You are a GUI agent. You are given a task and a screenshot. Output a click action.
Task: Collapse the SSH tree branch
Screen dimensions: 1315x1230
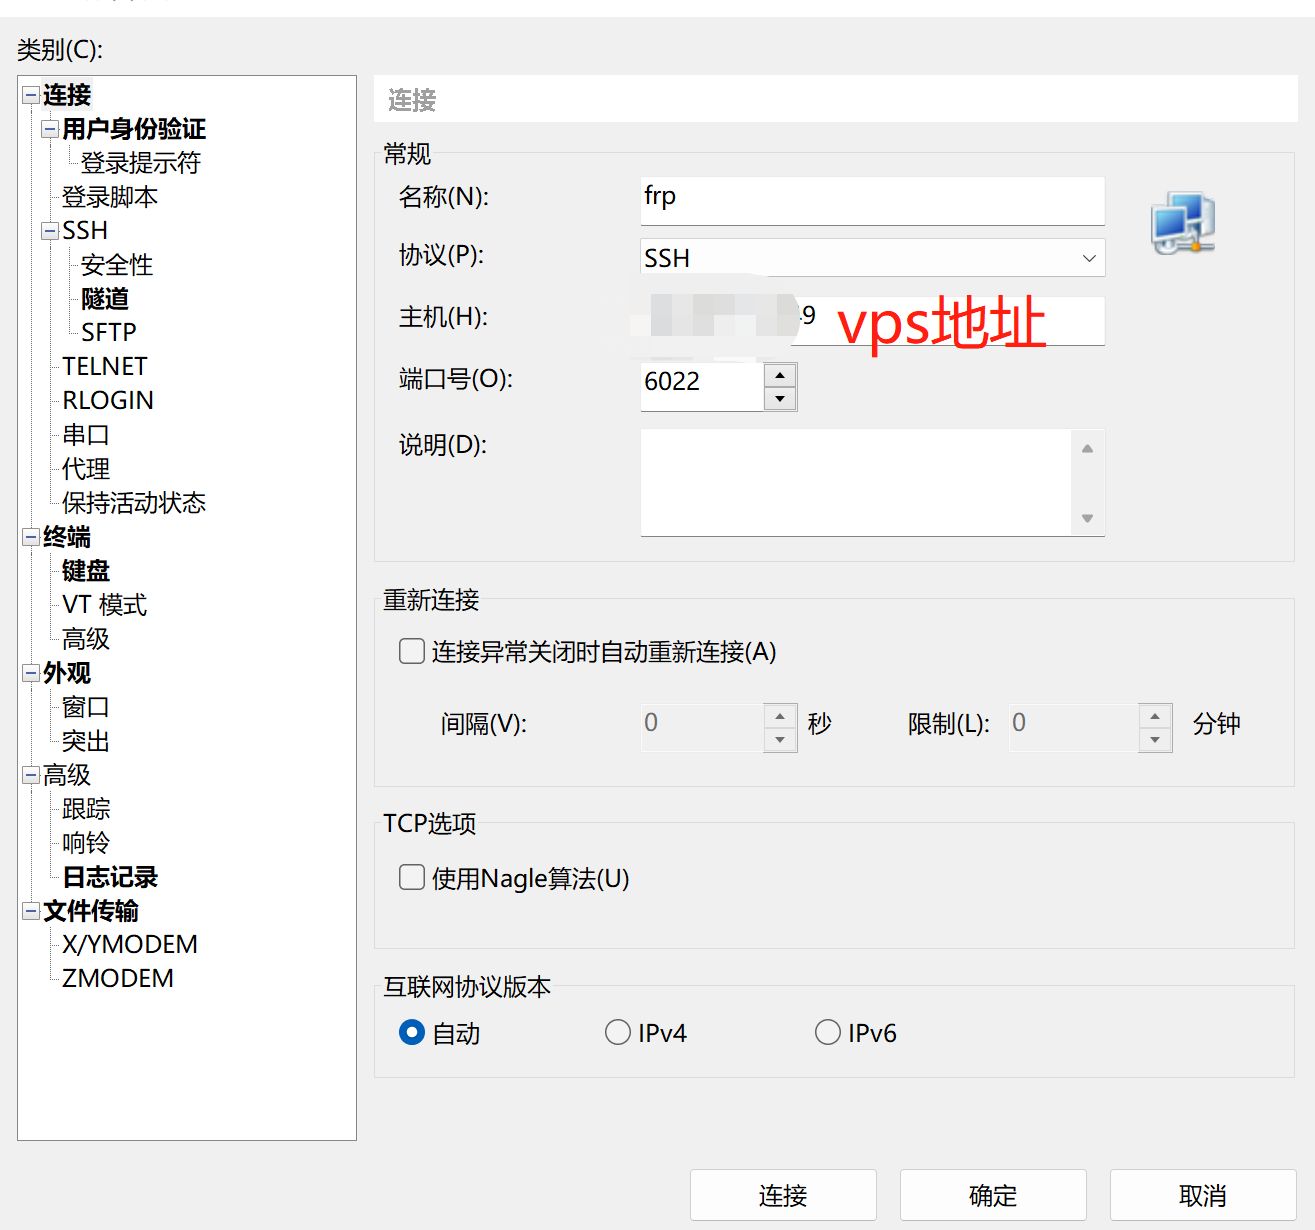48,230
